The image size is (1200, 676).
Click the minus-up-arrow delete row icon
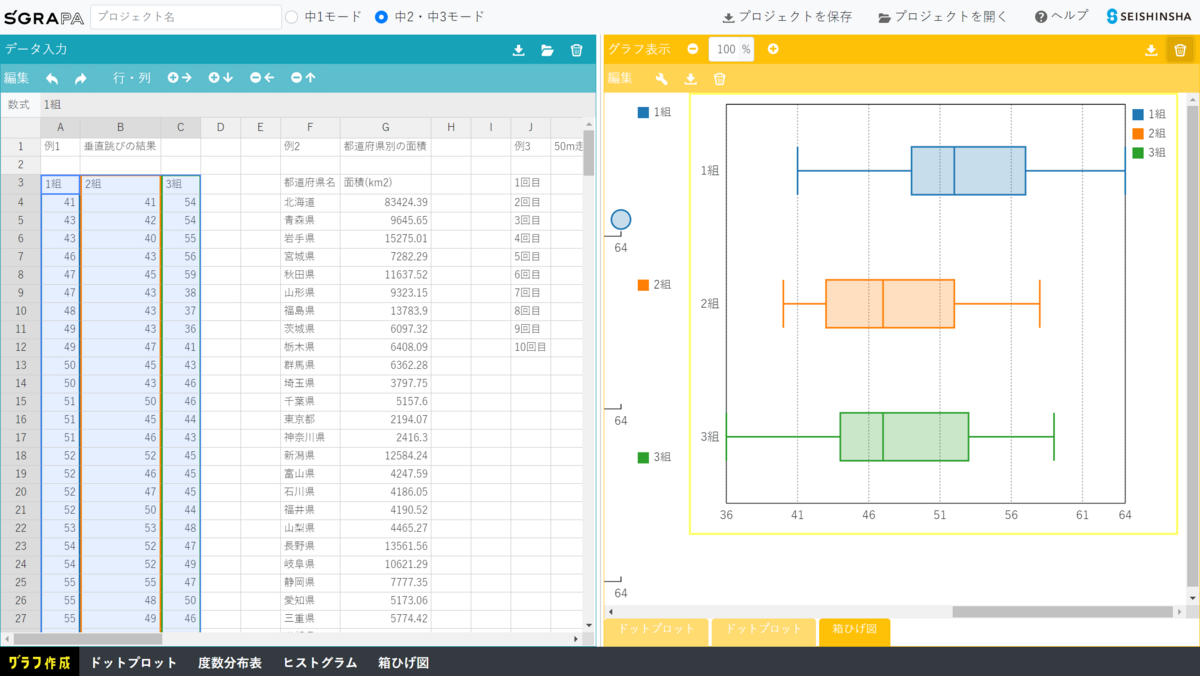click(x=303, y=78)
